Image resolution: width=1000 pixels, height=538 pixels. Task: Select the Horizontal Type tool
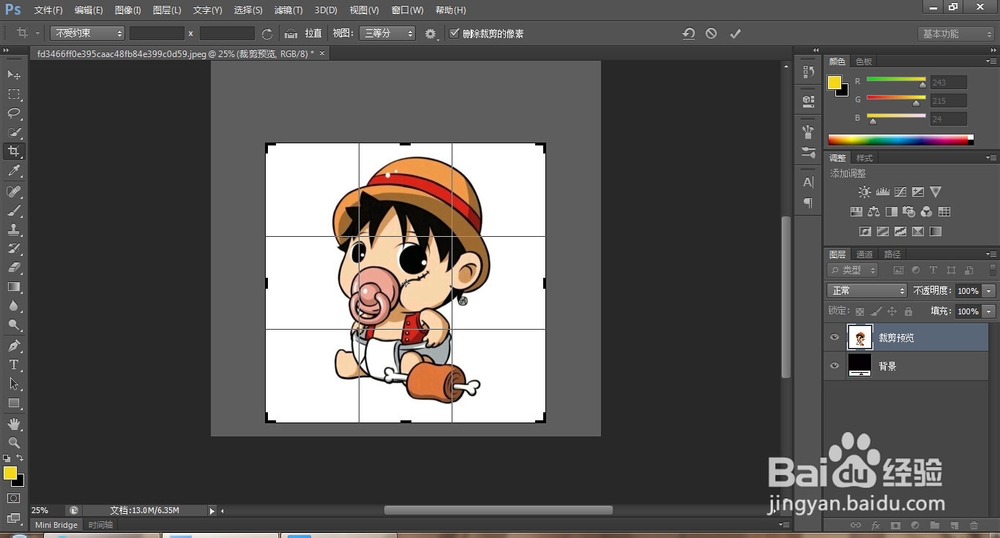(x=13, y=365)
